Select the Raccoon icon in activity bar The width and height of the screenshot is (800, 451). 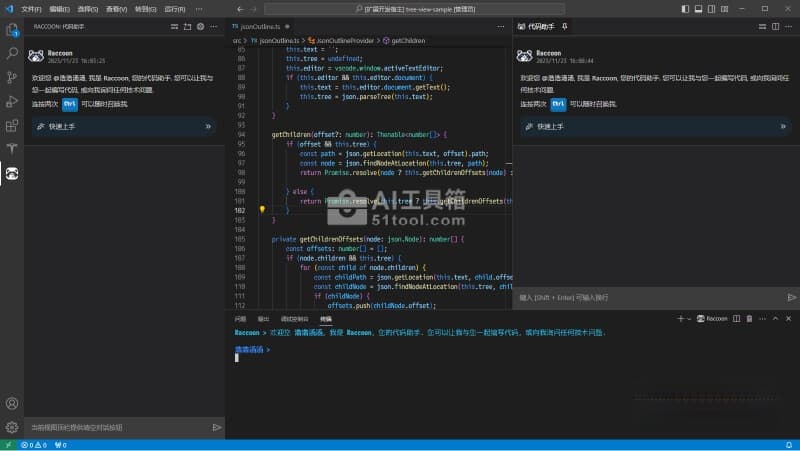(12, 174)
